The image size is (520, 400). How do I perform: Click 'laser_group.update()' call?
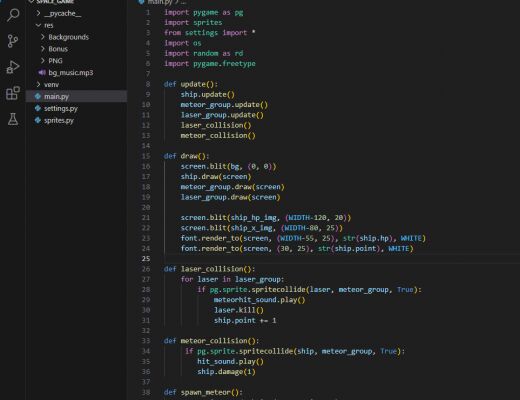(222, 115)
